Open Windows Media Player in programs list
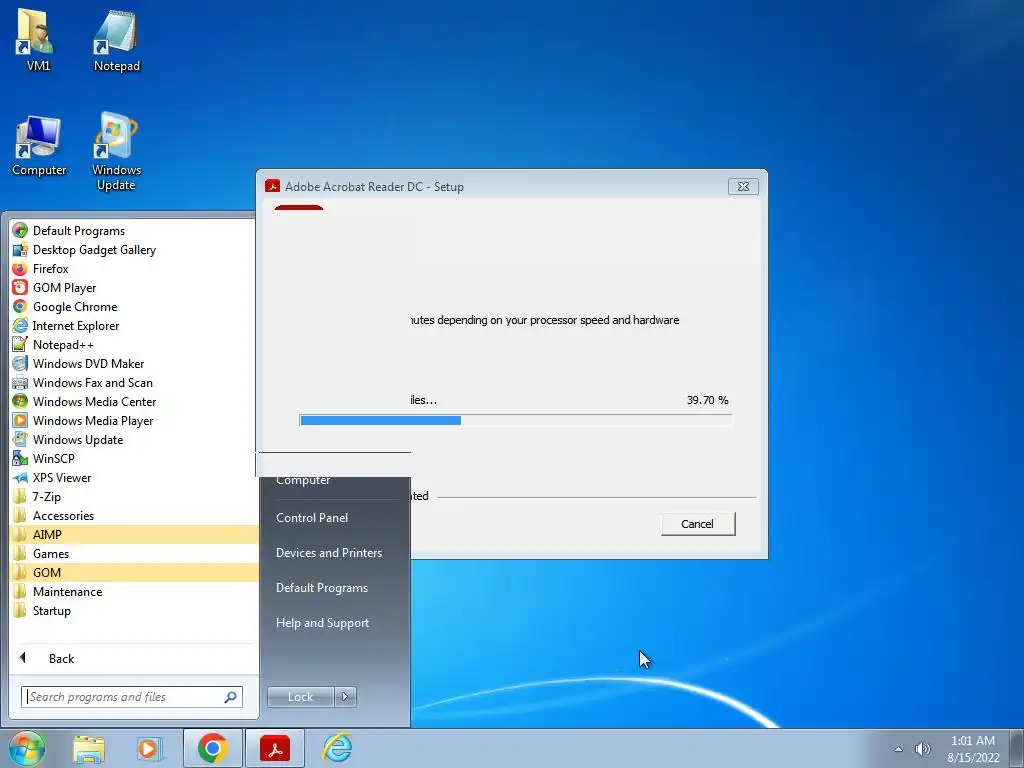 (x=133, y=420)
